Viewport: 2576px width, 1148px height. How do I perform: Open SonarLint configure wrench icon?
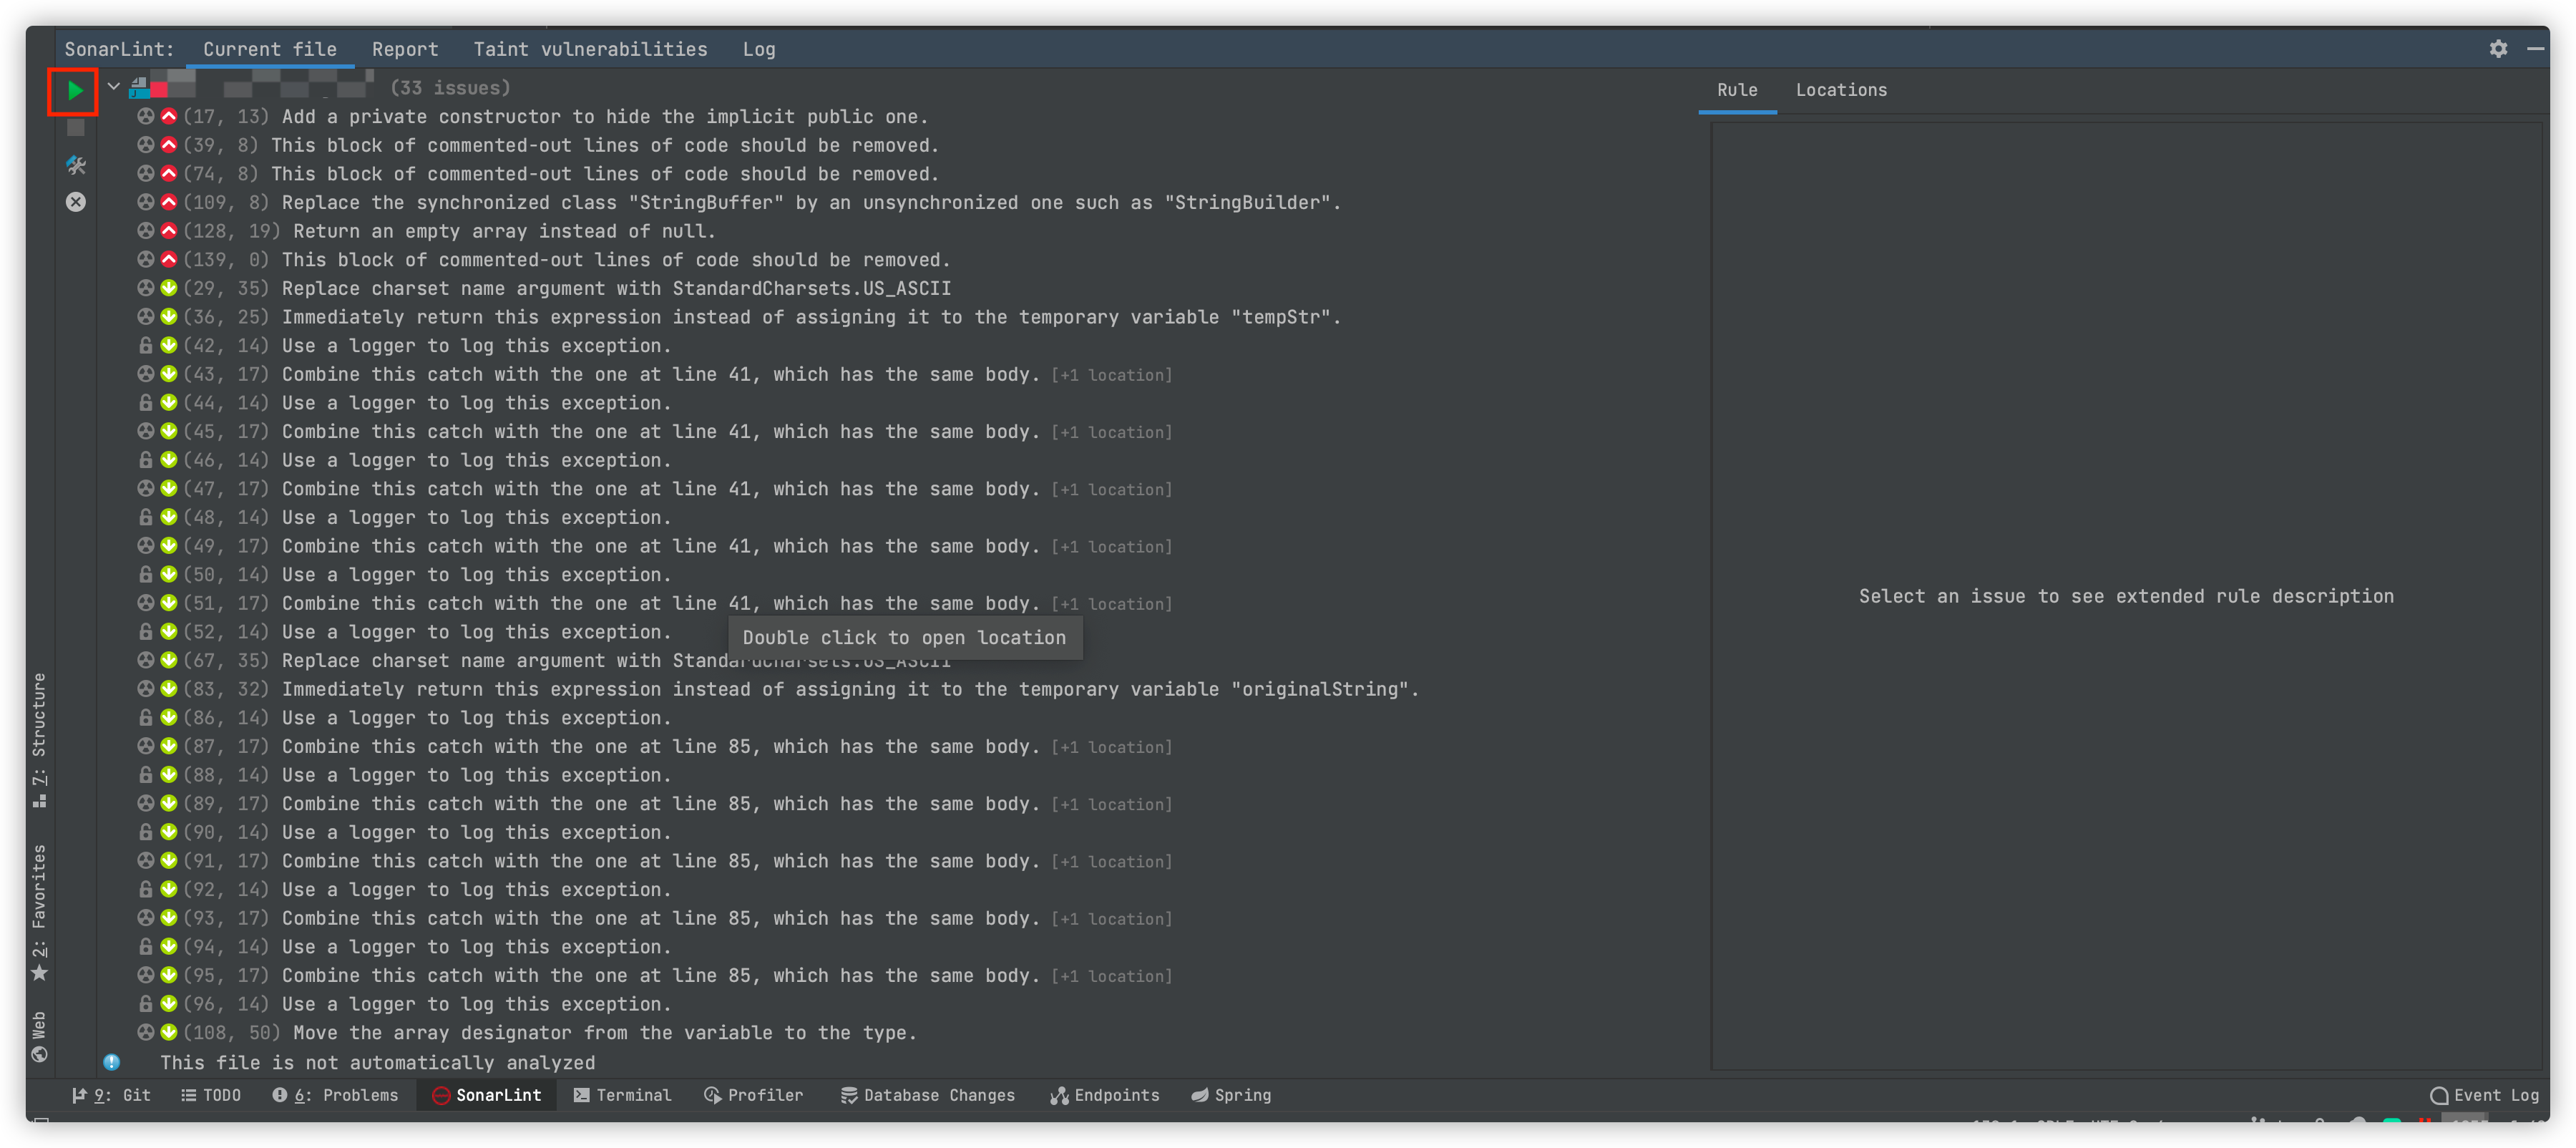pos(75,165)
